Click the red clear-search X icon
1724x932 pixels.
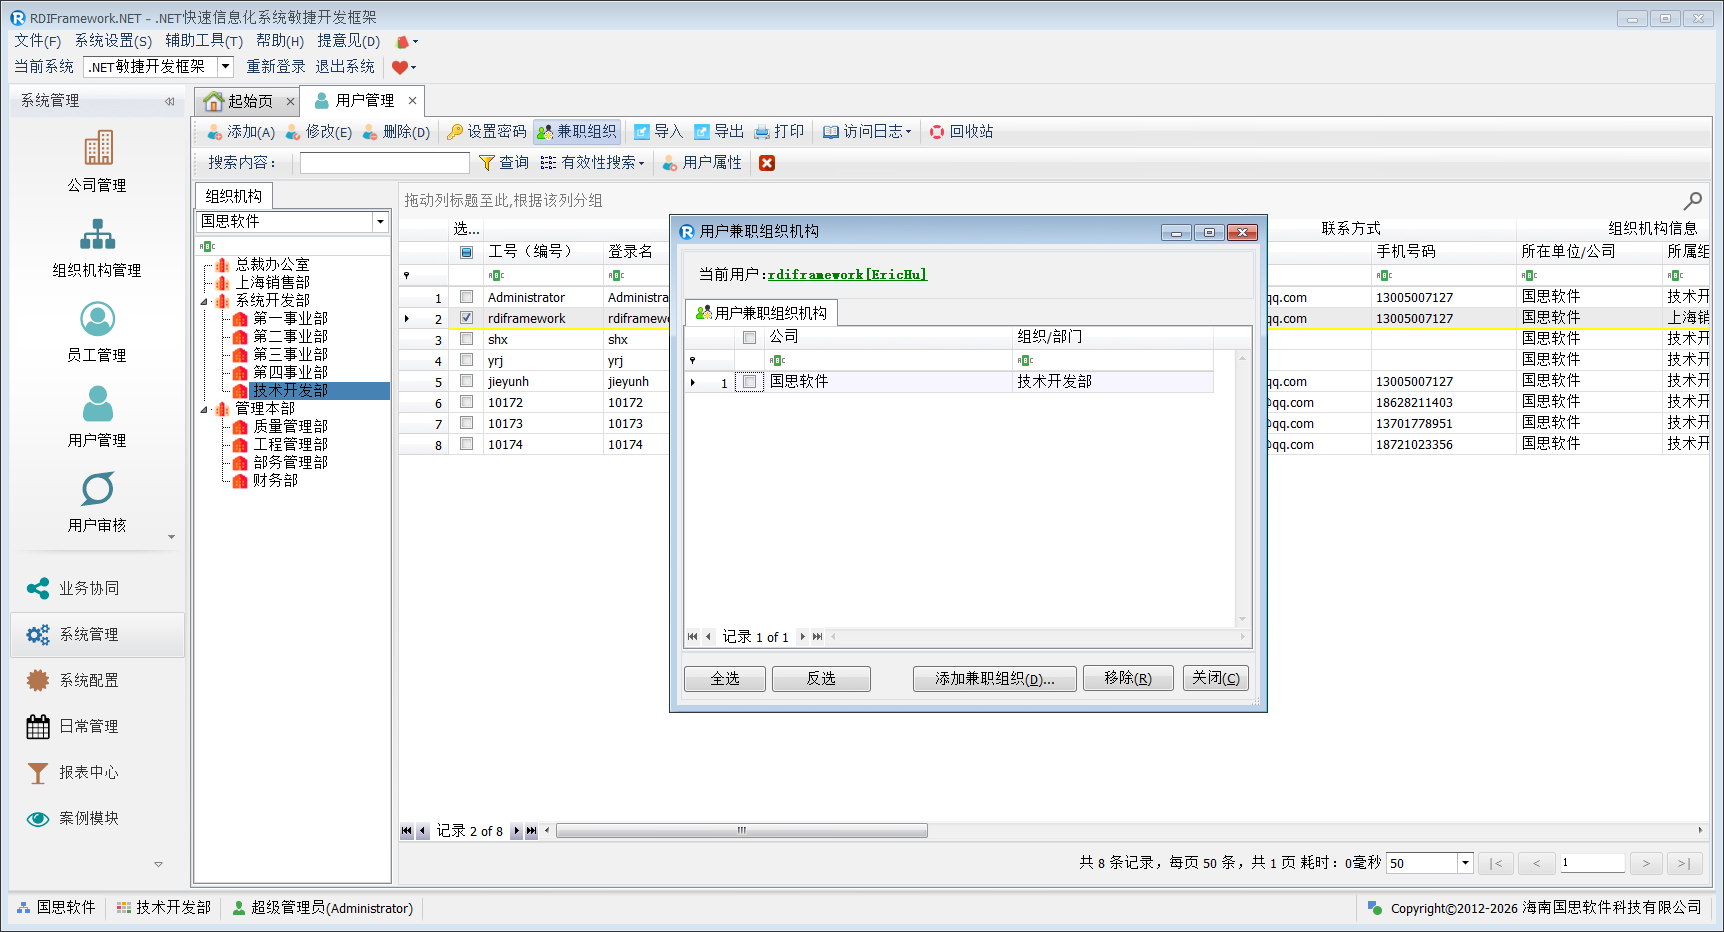(767, 163)
